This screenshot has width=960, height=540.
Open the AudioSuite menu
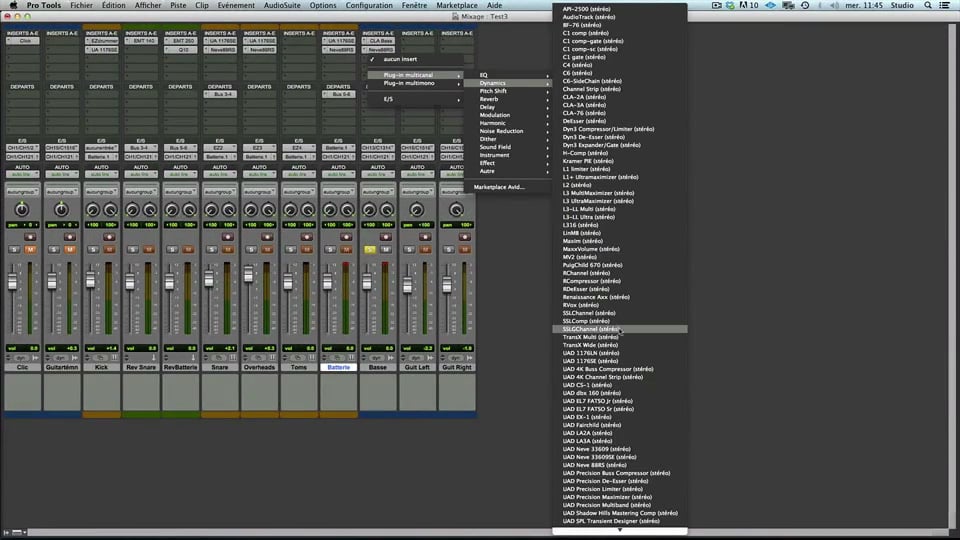(x=282, y=5)
